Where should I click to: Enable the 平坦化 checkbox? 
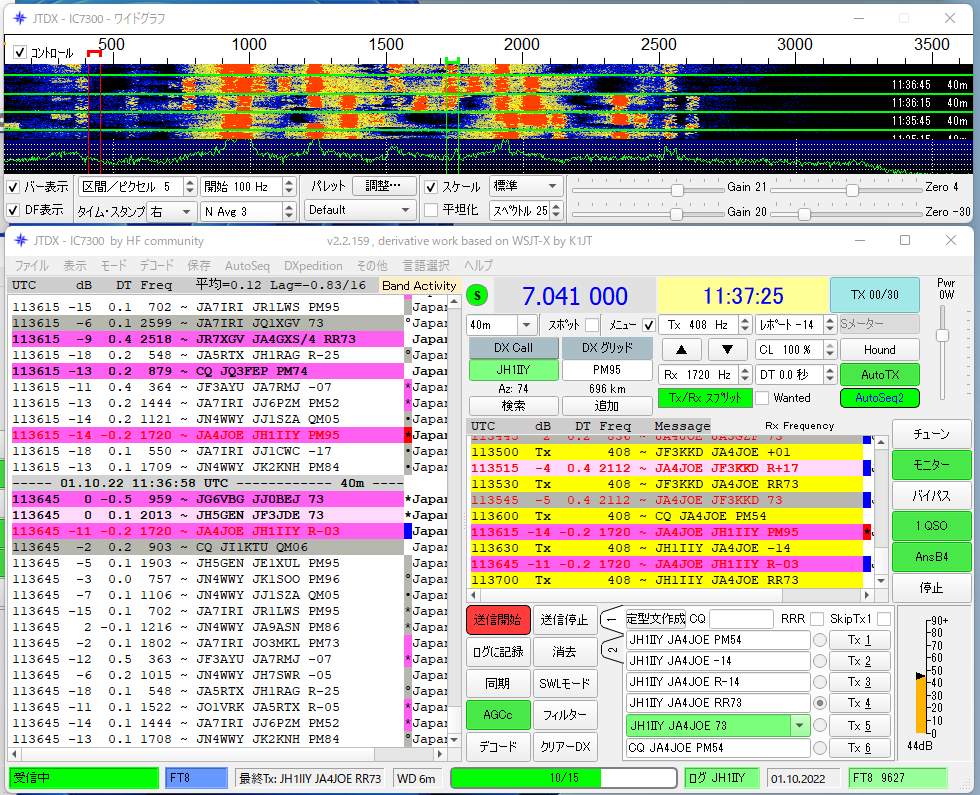431,210
